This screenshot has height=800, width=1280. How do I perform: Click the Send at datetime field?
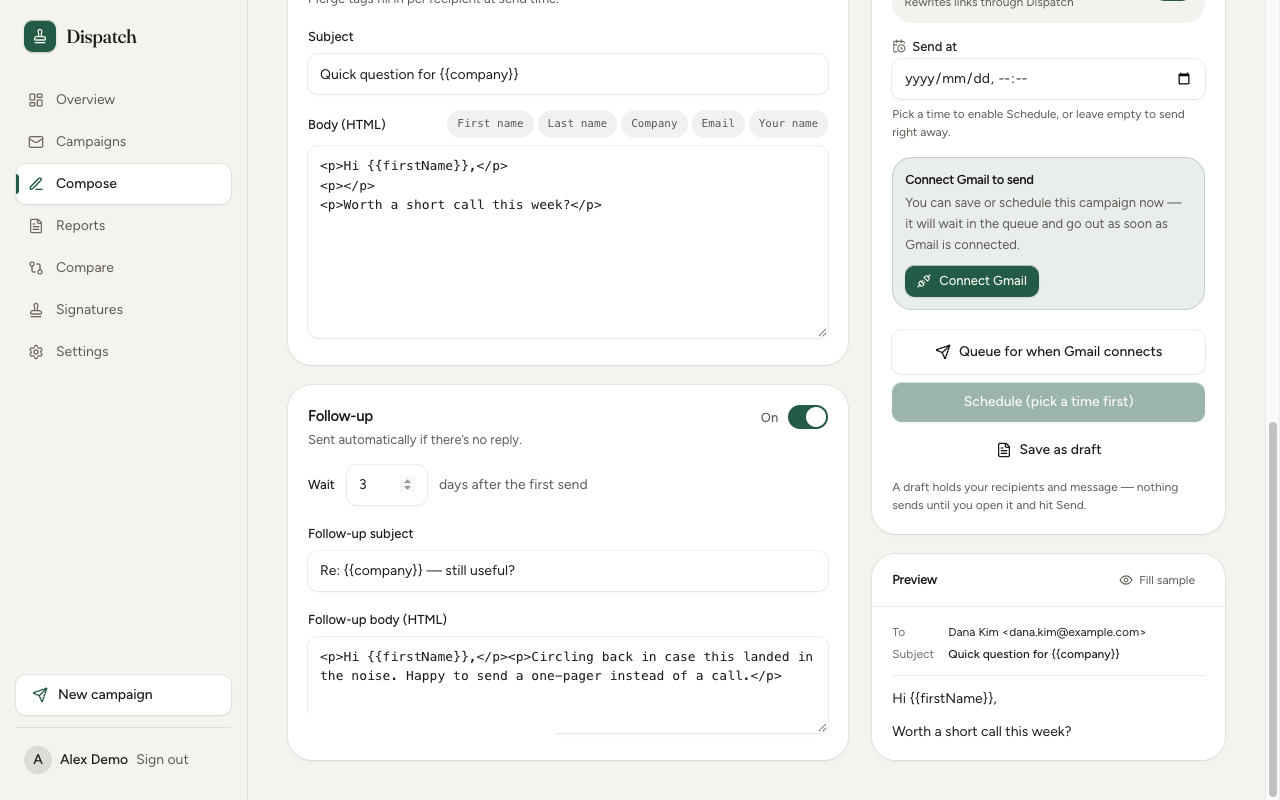1048,79
